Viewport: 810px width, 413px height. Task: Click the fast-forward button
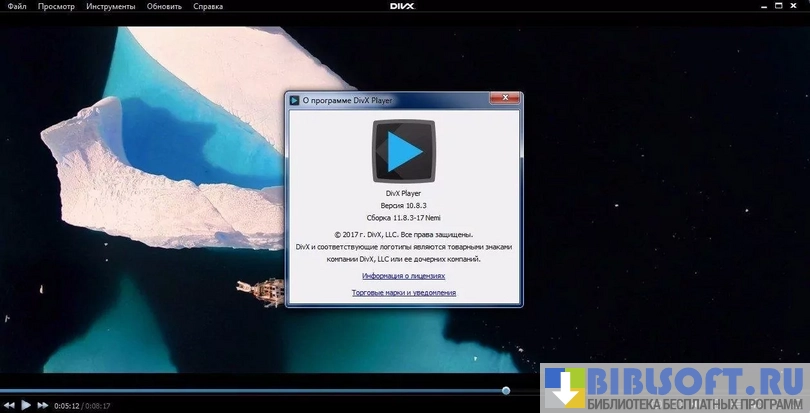[43, 405]
